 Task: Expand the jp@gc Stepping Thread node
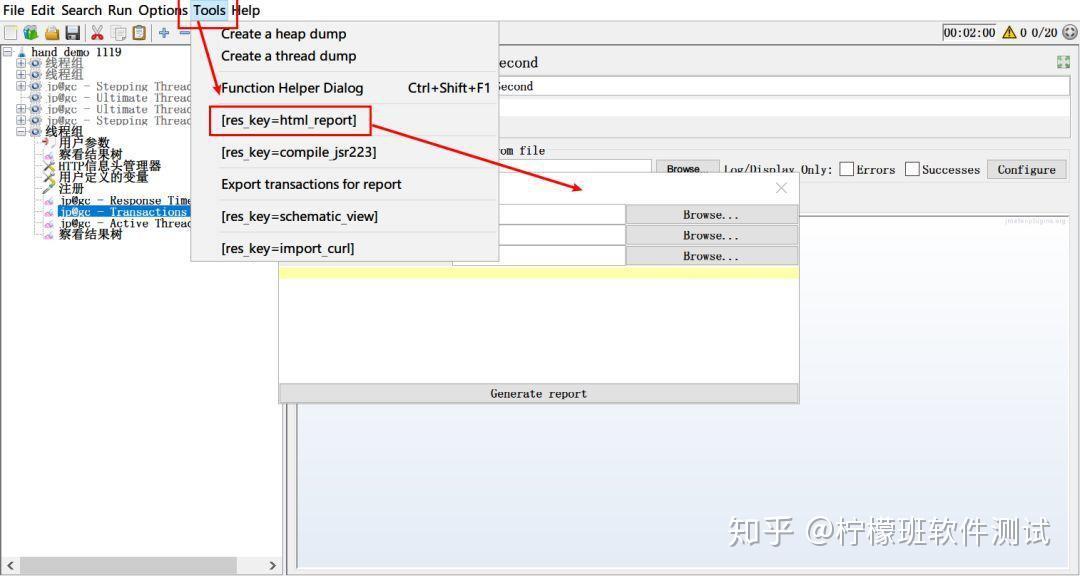[x=22, y=87]
